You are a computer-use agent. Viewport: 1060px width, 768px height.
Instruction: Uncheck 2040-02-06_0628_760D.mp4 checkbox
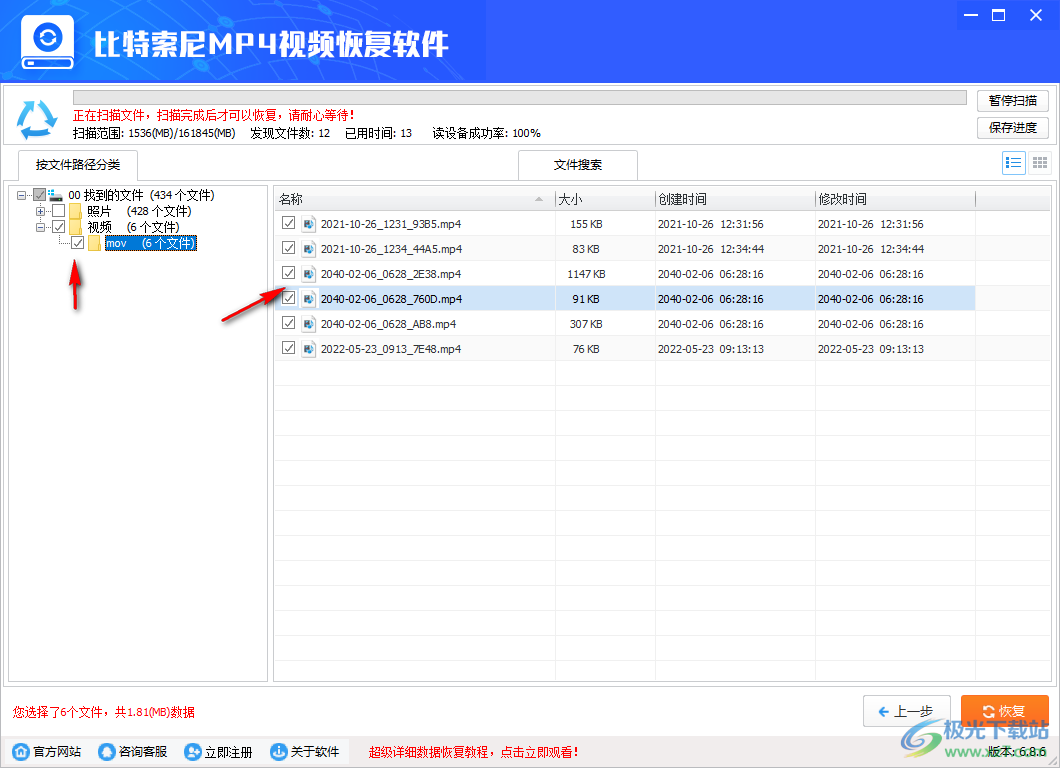pos(289,298)
